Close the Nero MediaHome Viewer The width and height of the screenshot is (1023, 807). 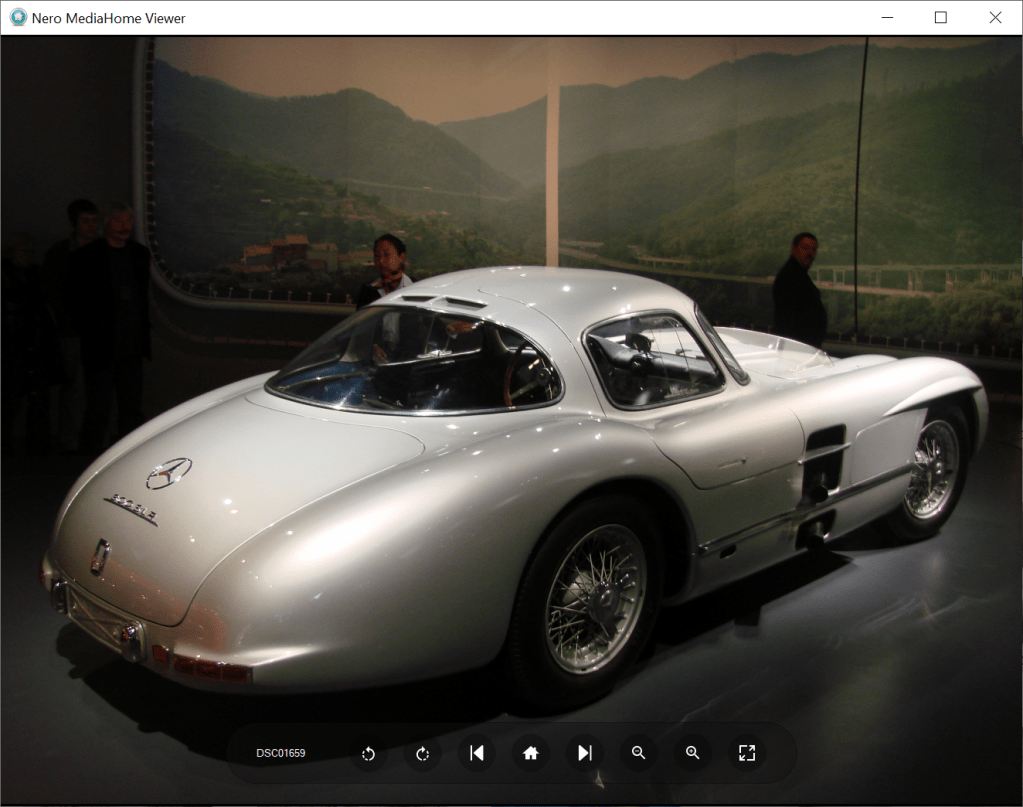[995, 17]
